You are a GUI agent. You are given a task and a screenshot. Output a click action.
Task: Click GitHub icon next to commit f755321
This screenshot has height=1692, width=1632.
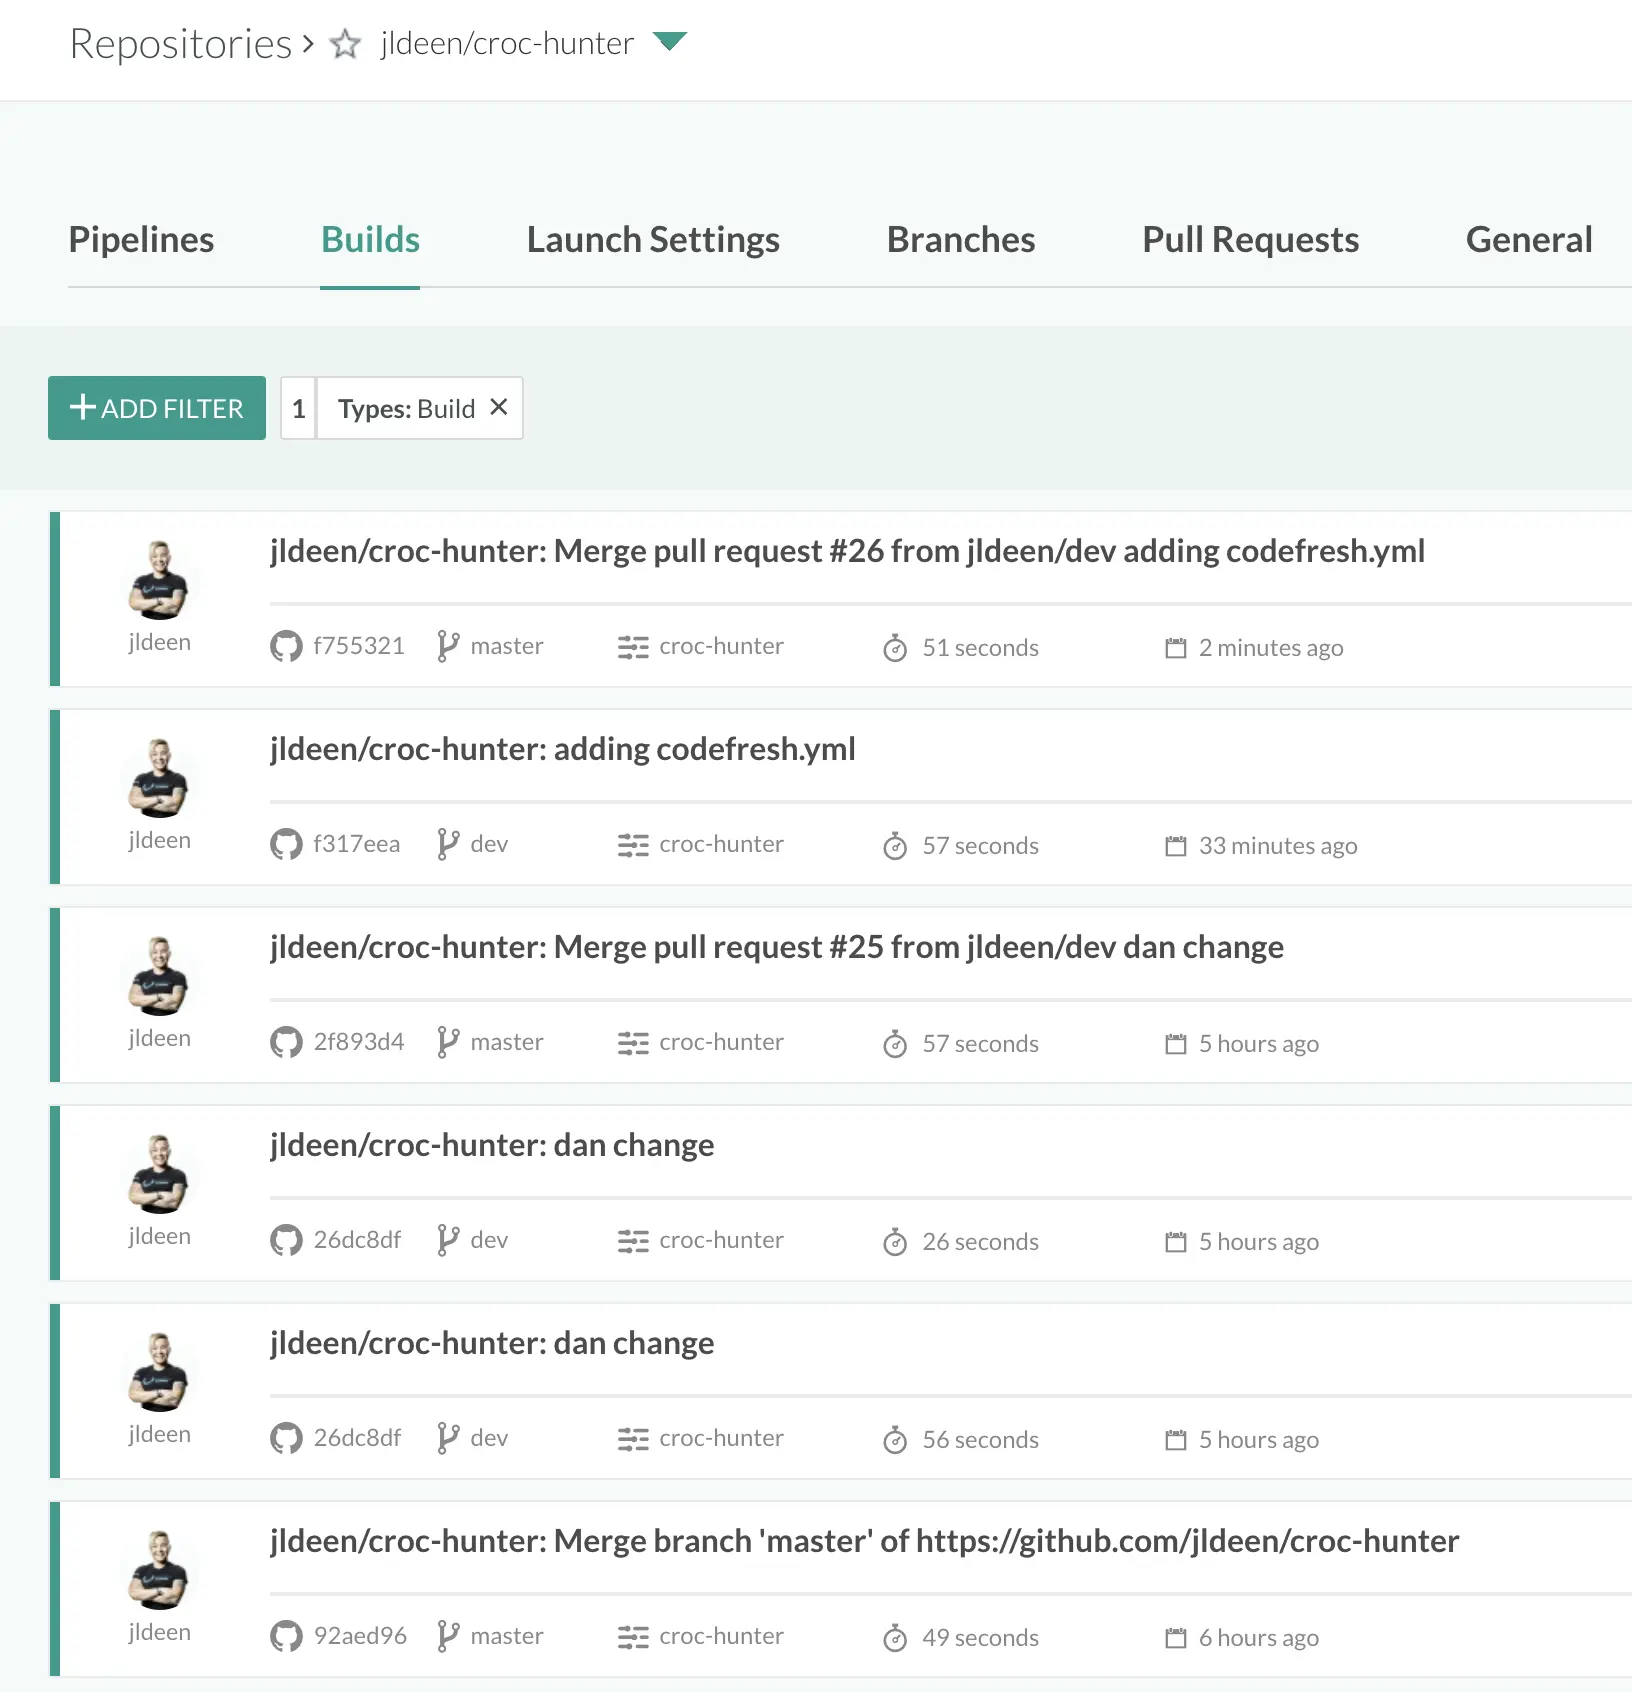pyautogui.click(x=286, y=646)
